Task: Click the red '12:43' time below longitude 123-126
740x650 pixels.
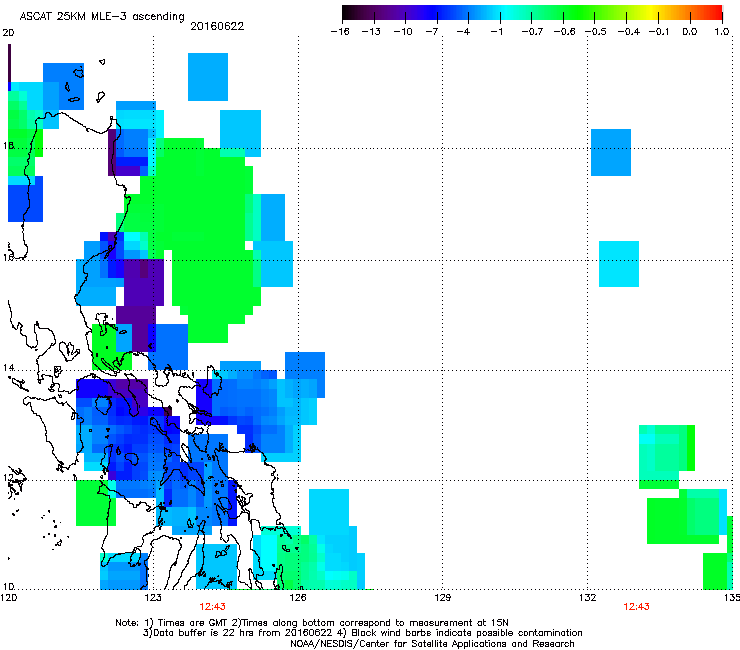Action: point(212,607)
